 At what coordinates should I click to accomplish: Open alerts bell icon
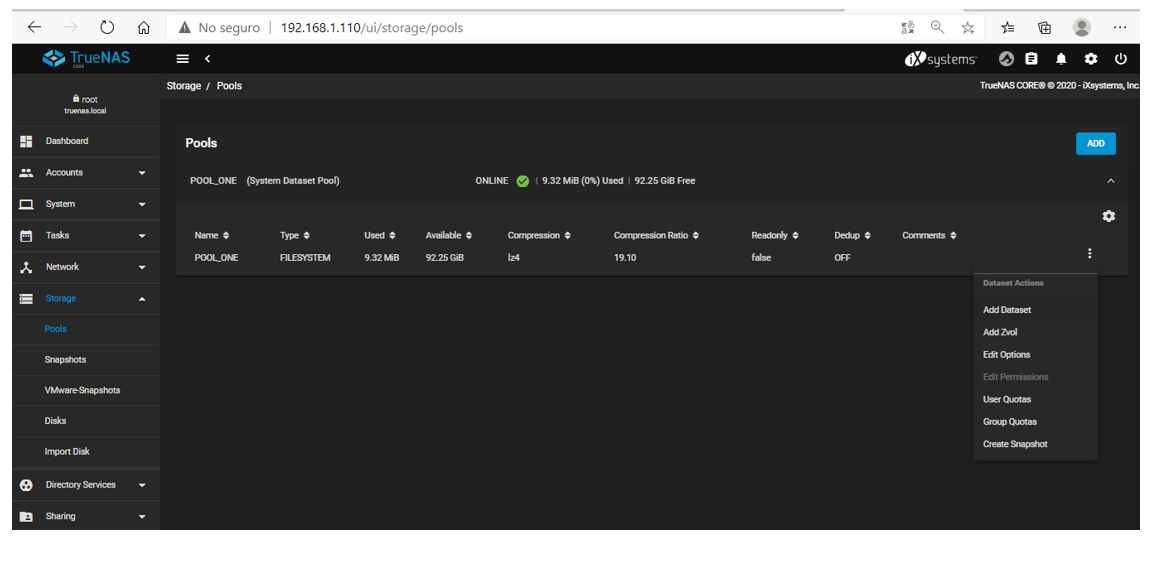click(x=1061, y=59)
